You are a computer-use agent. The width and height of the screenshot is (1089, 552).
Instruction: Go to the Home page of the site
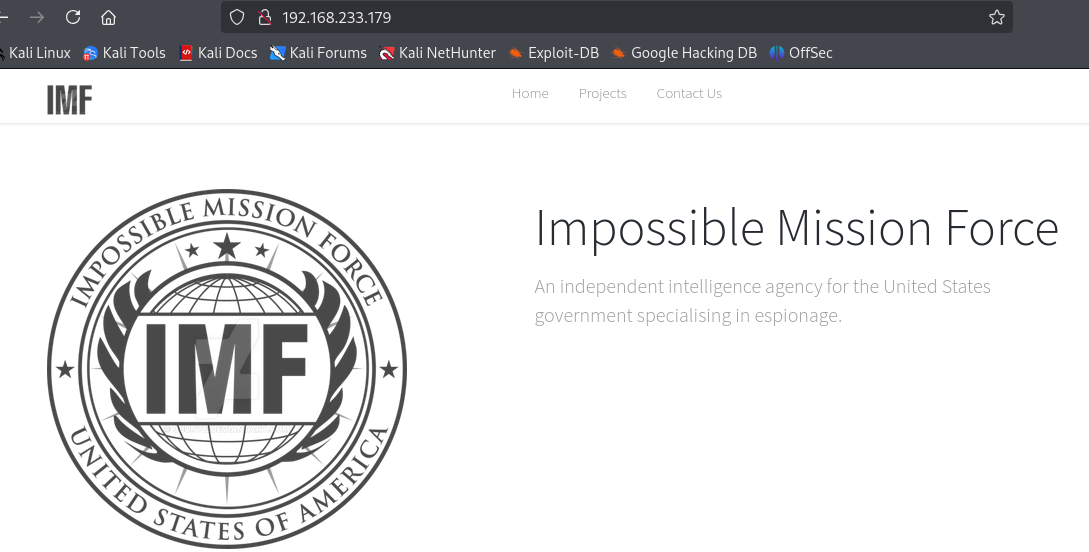(x=530, y=94)
